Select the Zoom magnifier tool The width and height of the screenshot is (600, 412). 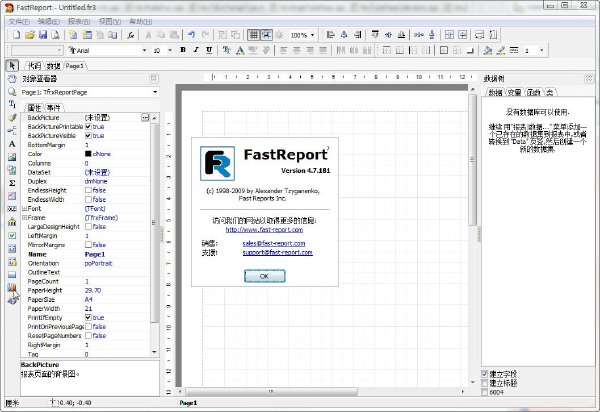pos(12,92)
